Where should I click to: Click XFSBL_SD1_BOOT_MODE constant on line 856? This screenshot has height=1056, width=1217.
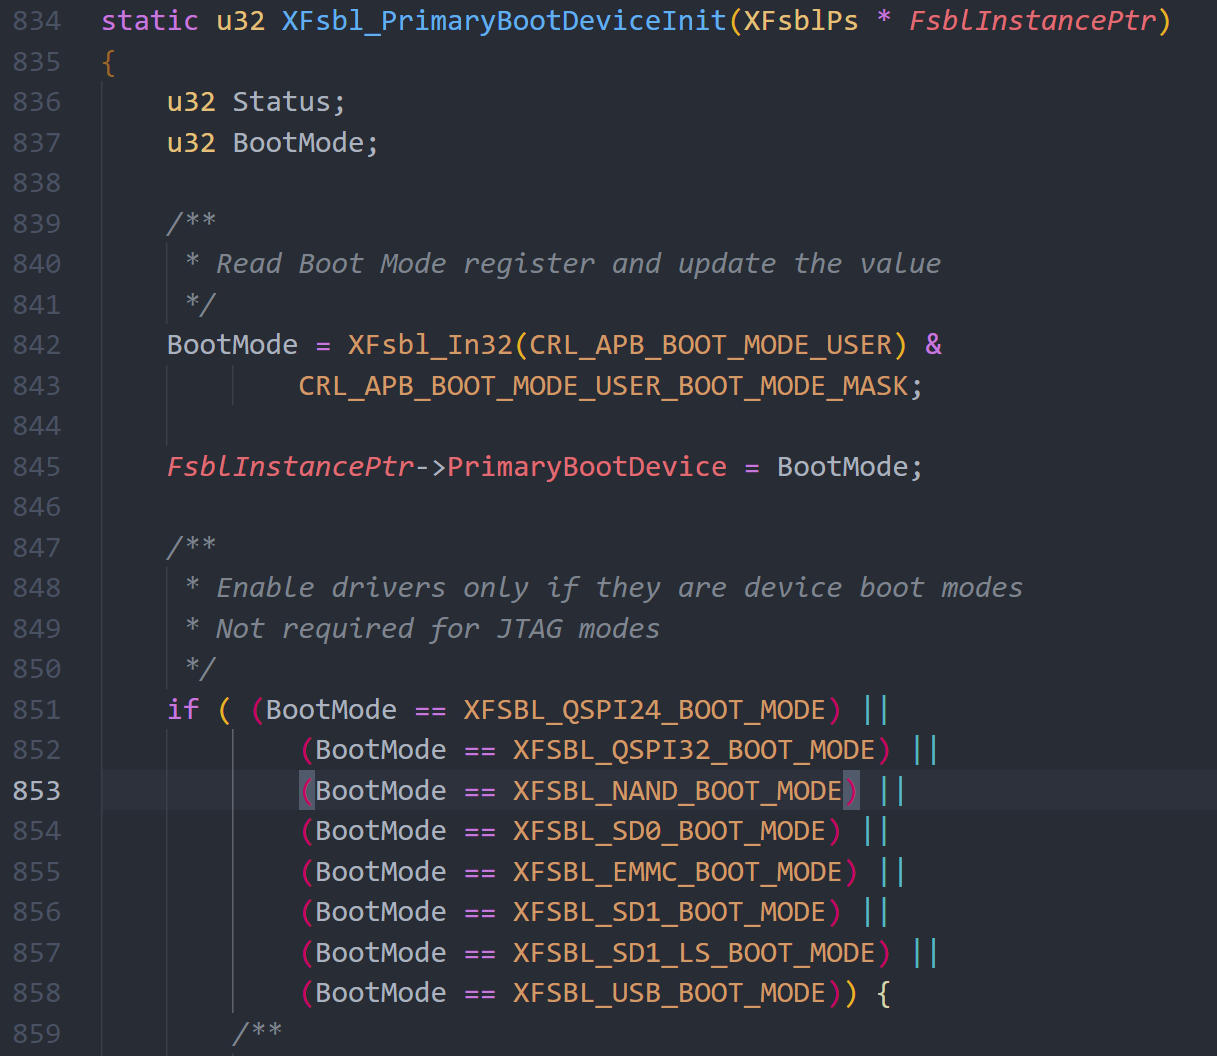[669, 912]
